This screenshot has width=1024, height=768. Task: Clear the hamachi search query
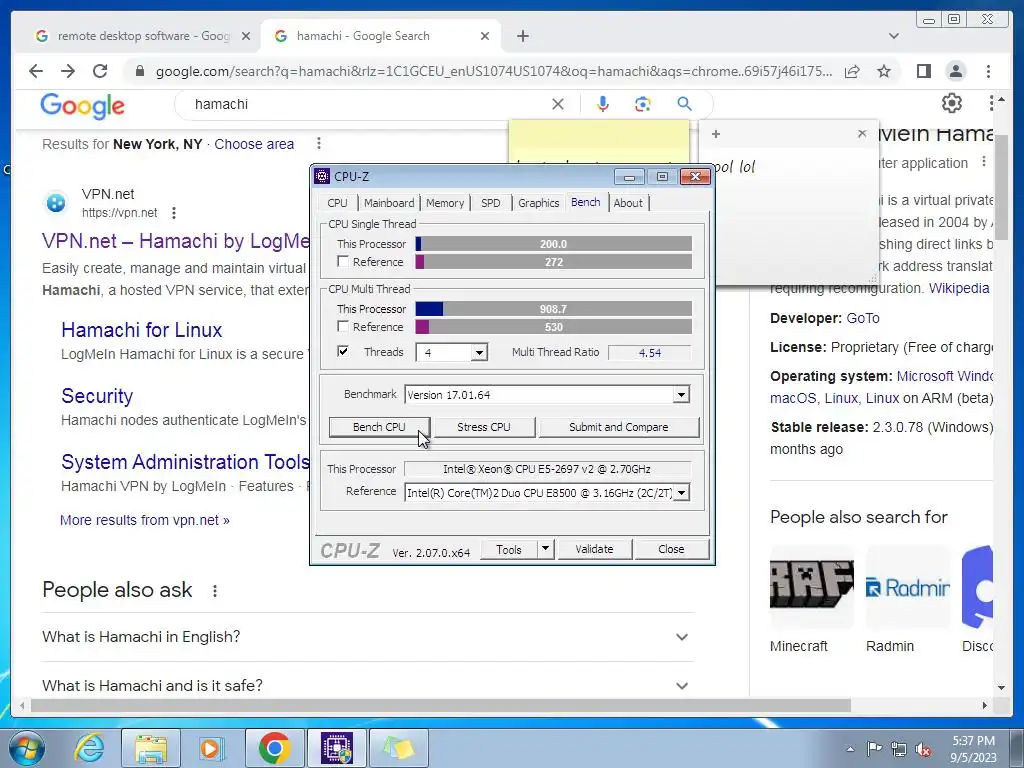tap(558, 104)
